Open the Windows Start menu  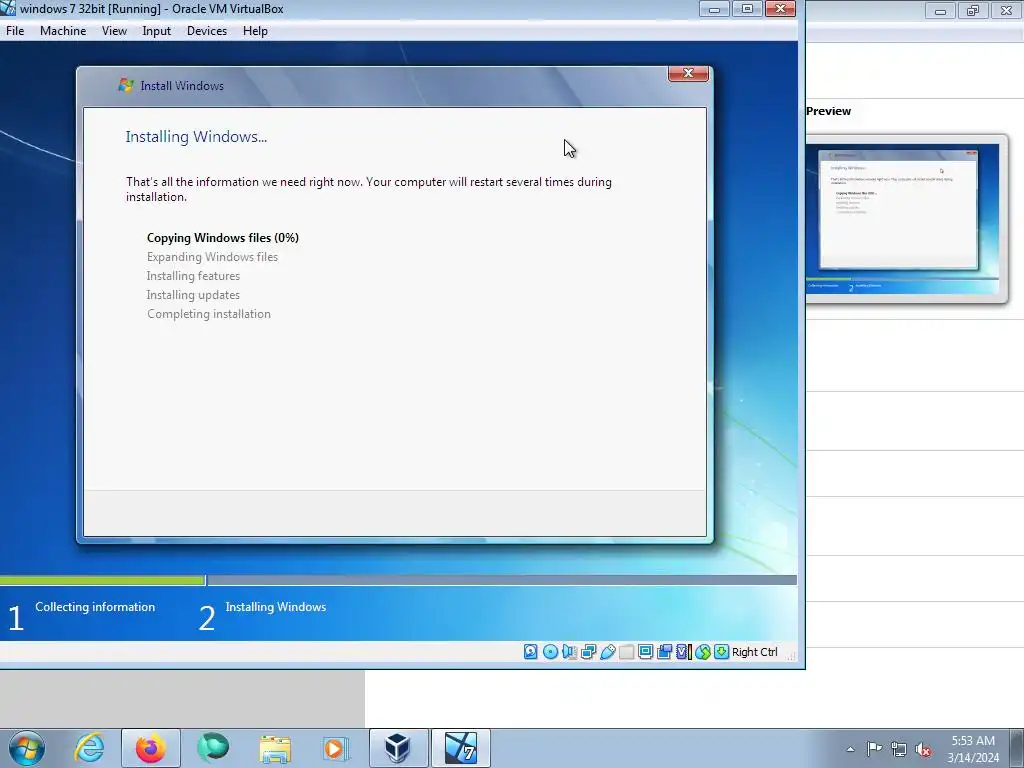coord(26,748)
